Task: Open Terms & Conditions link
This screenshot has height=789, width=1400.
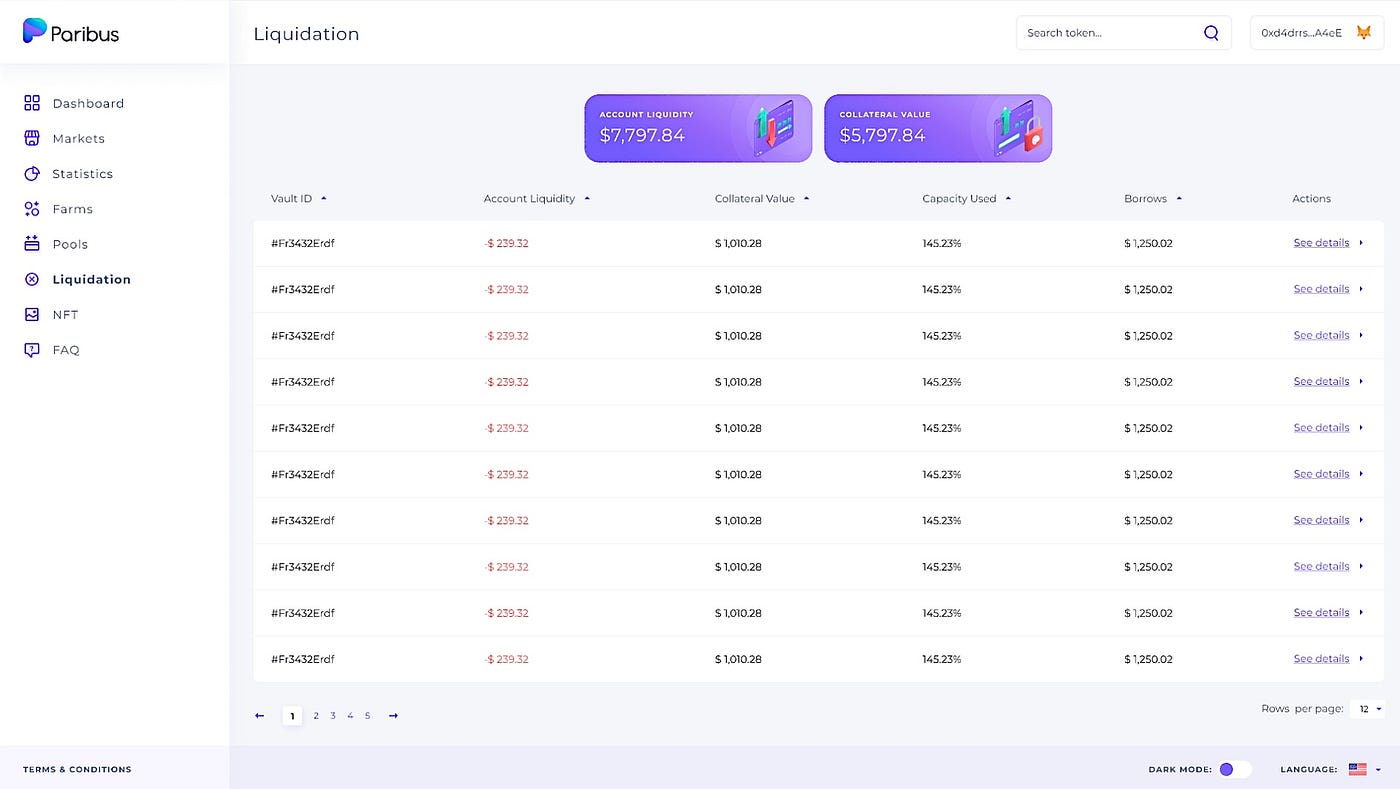Action: pos(77,769)
